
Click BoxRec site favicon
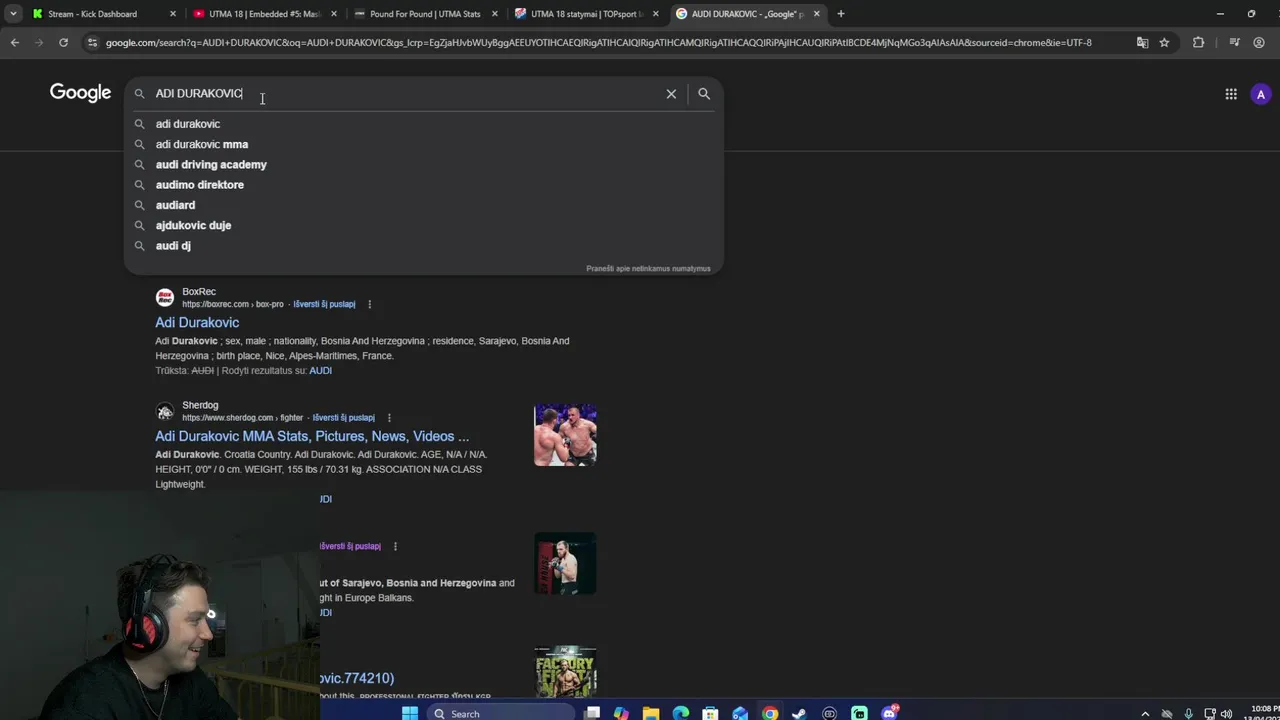165,297
